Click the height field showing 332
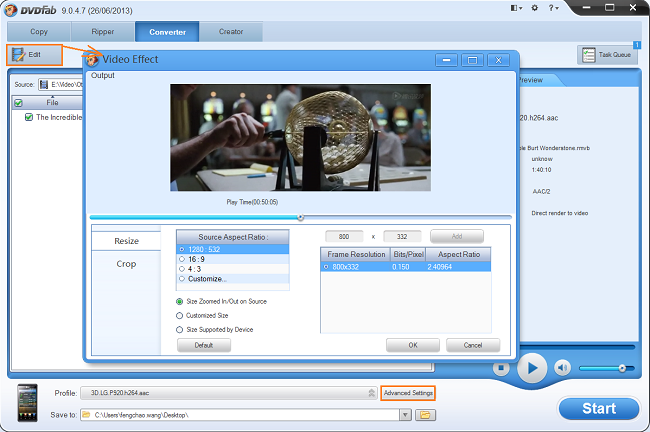The width and height of the screenshot is (650, 432). 402,236
